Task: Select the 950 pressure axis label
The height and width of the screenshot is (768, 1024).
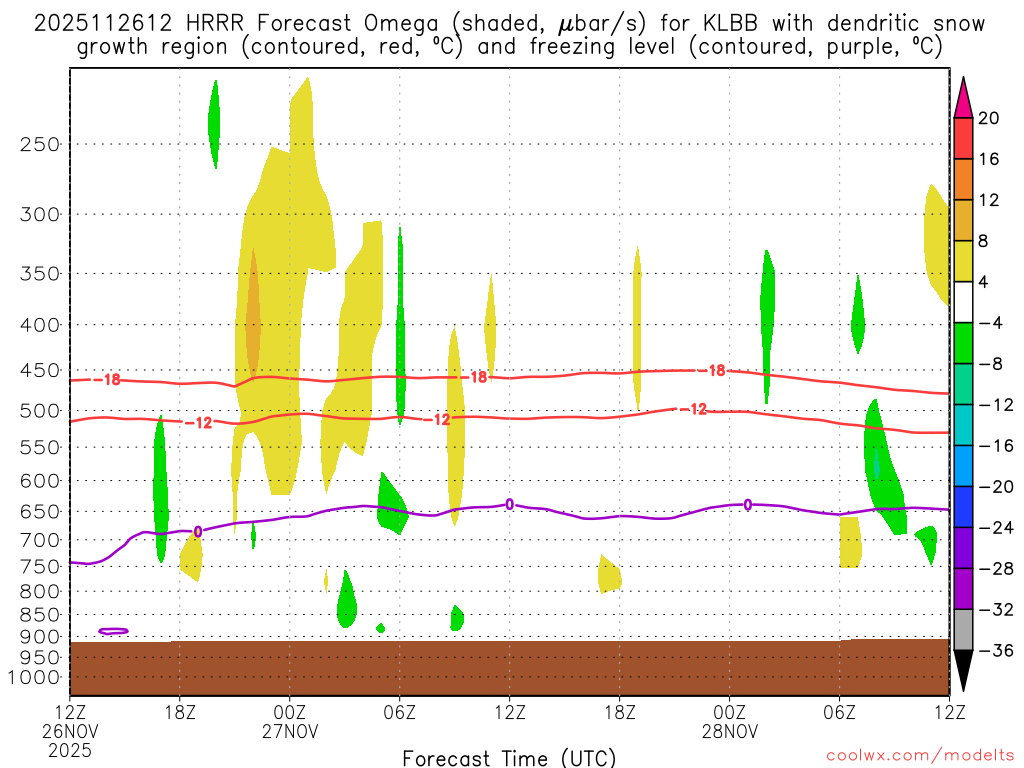Action: 40,658
